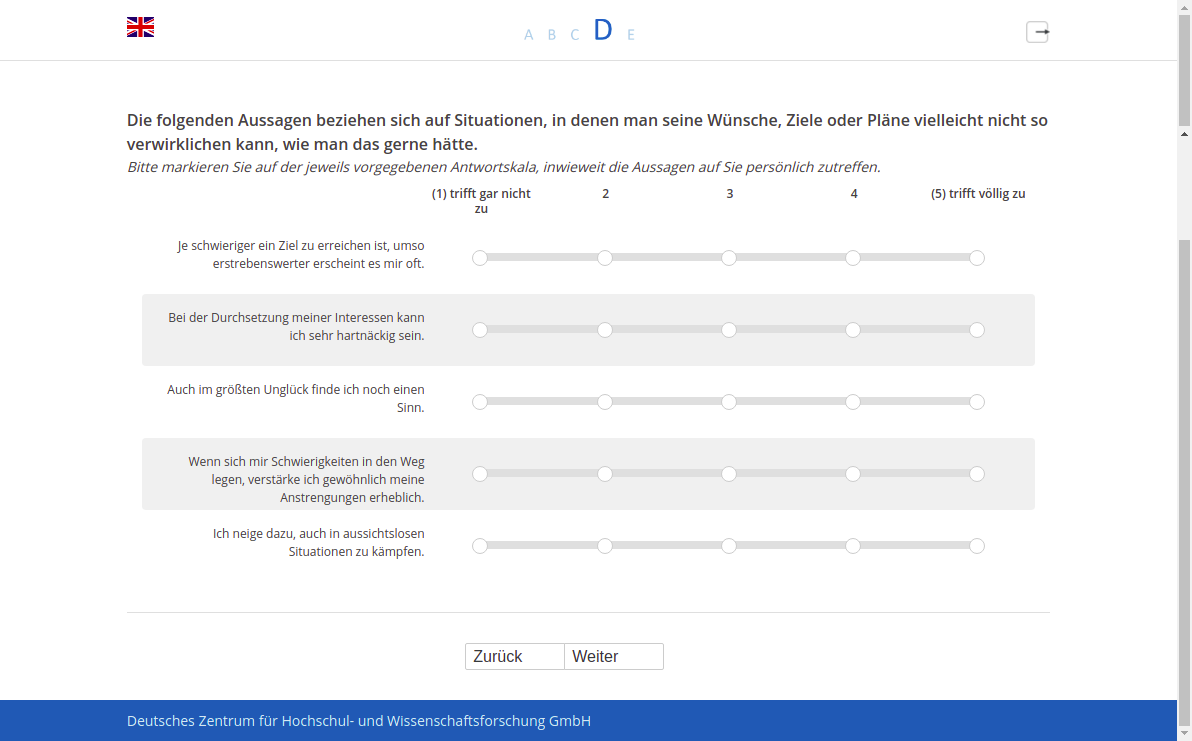Pick 2 for 'aussichtslosen Situationen zu kämpfen'

click(604, 546)
